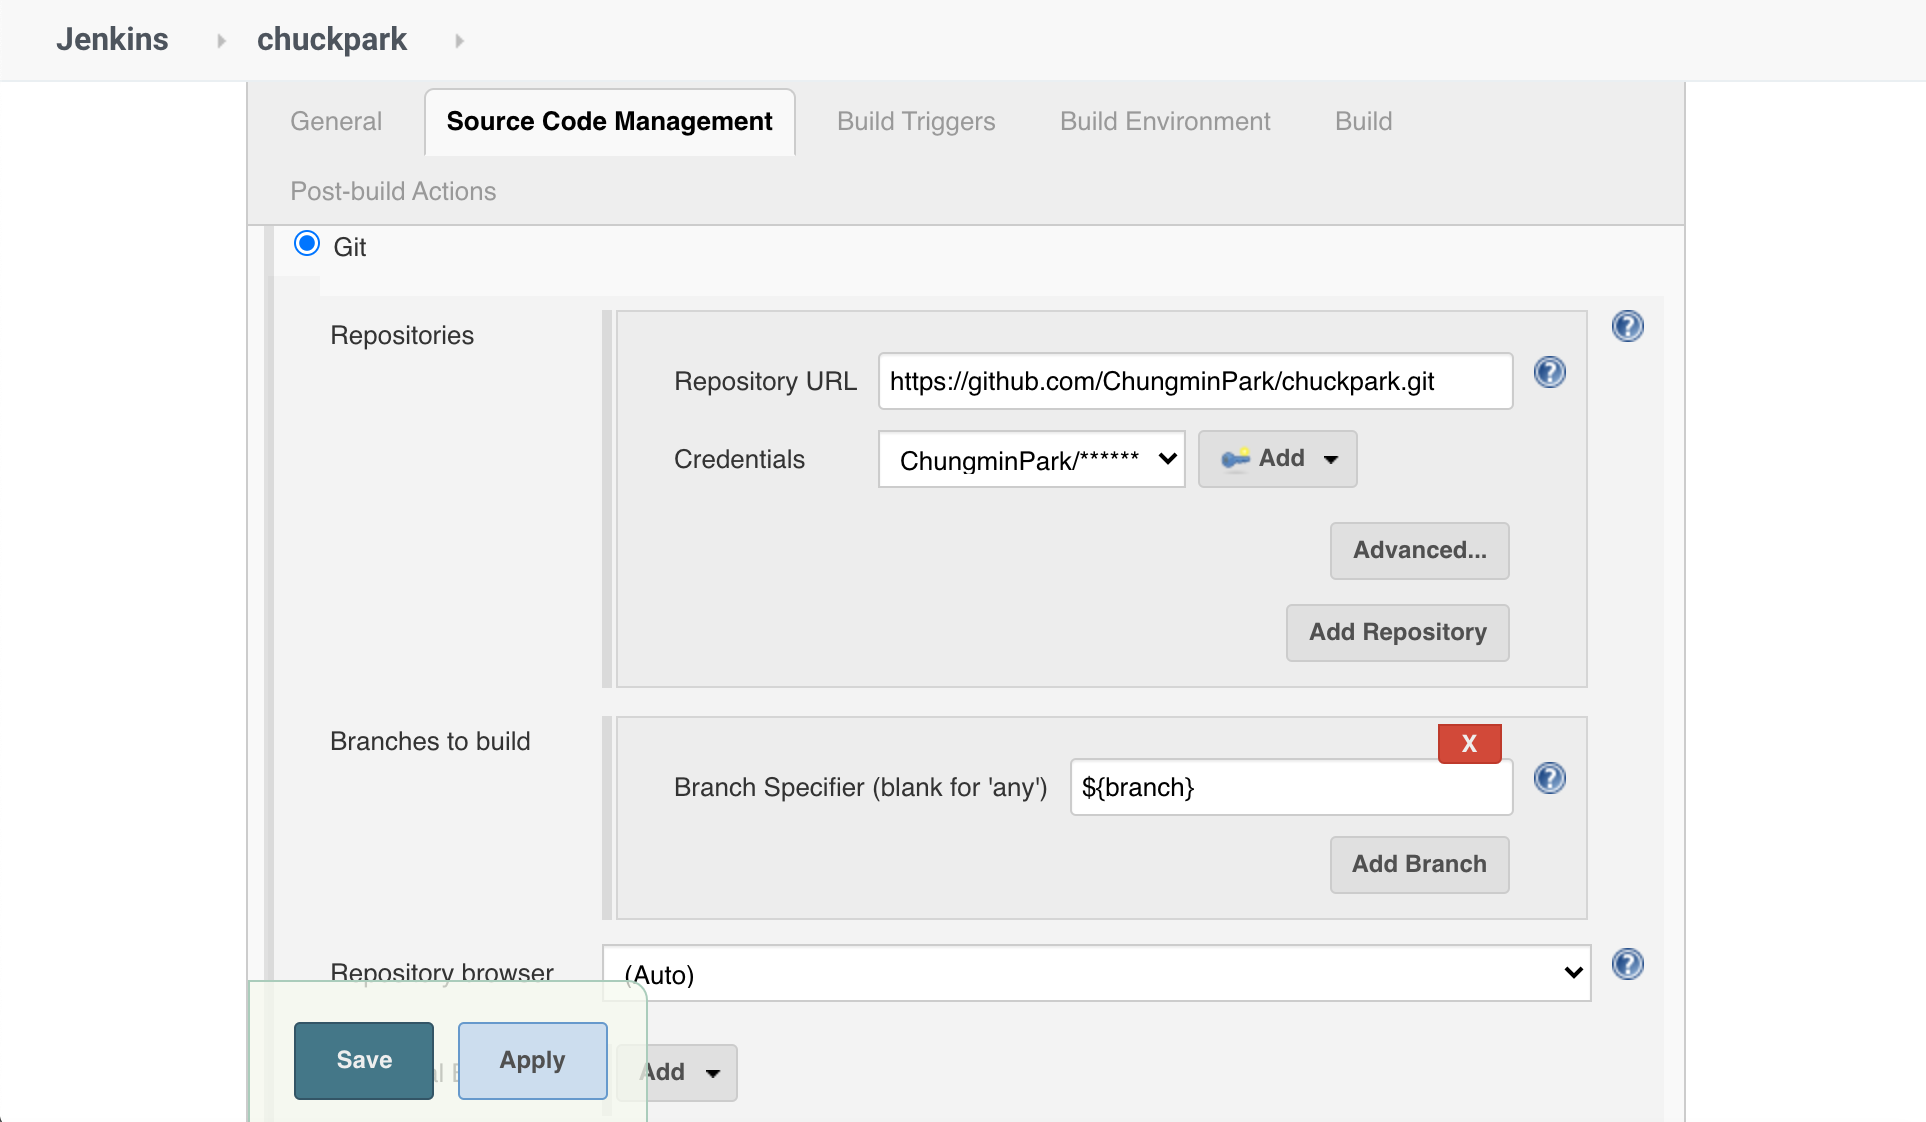This screenshot has width=1926, height=1122.
Task: Switch to the General tab
Action: click(x=336, y=122)
